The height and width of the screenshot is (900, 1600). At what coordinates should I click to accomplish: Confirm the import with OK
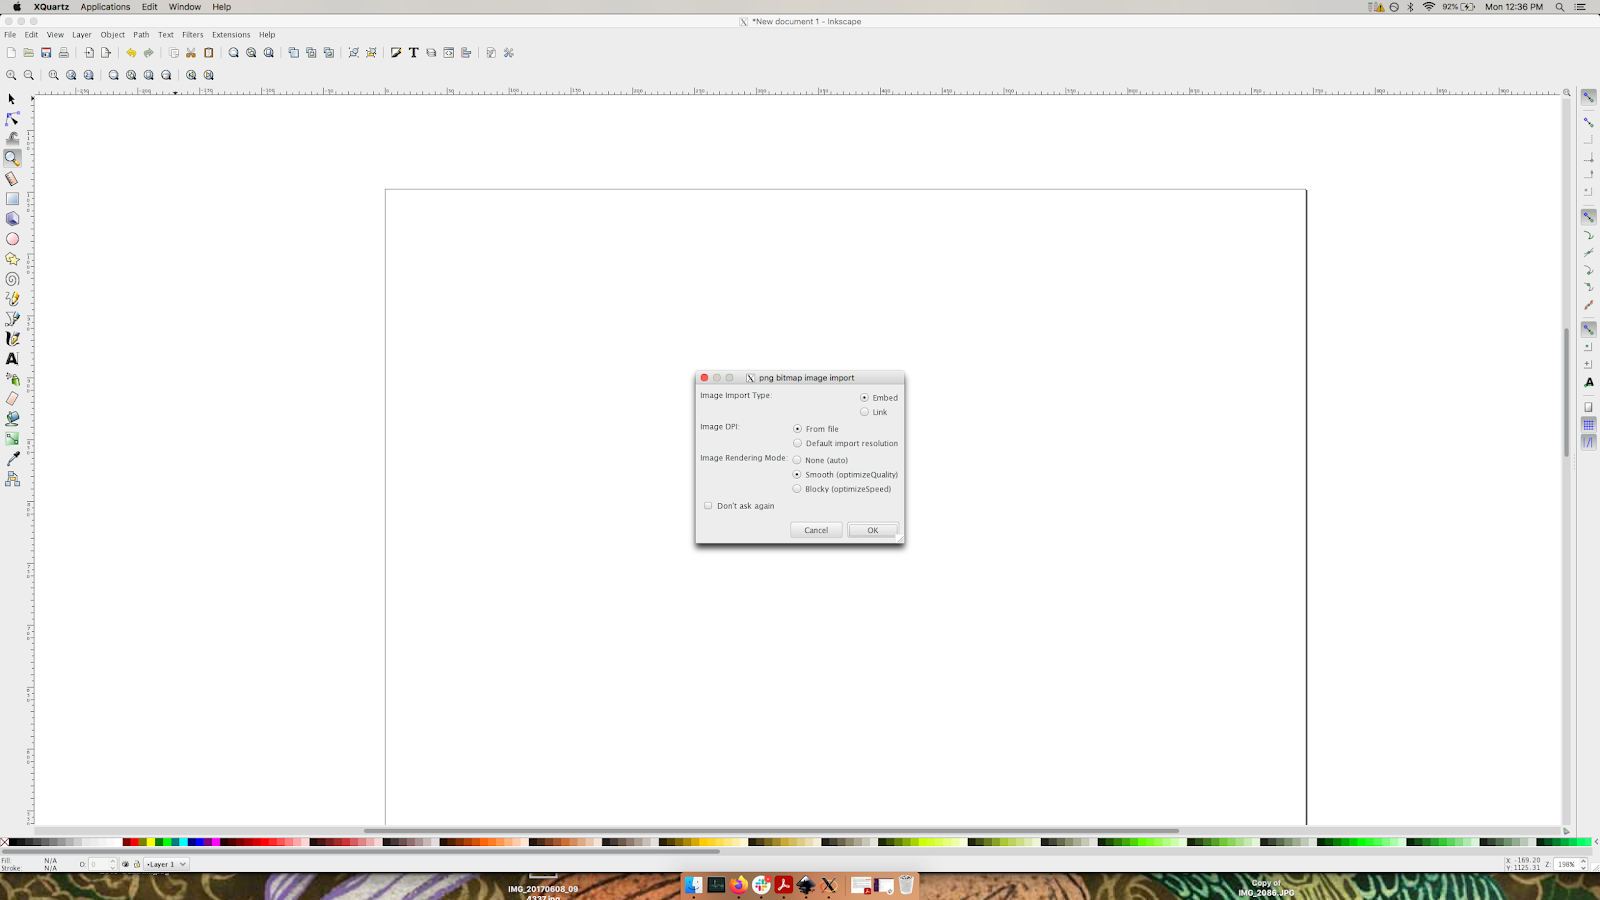871,530
